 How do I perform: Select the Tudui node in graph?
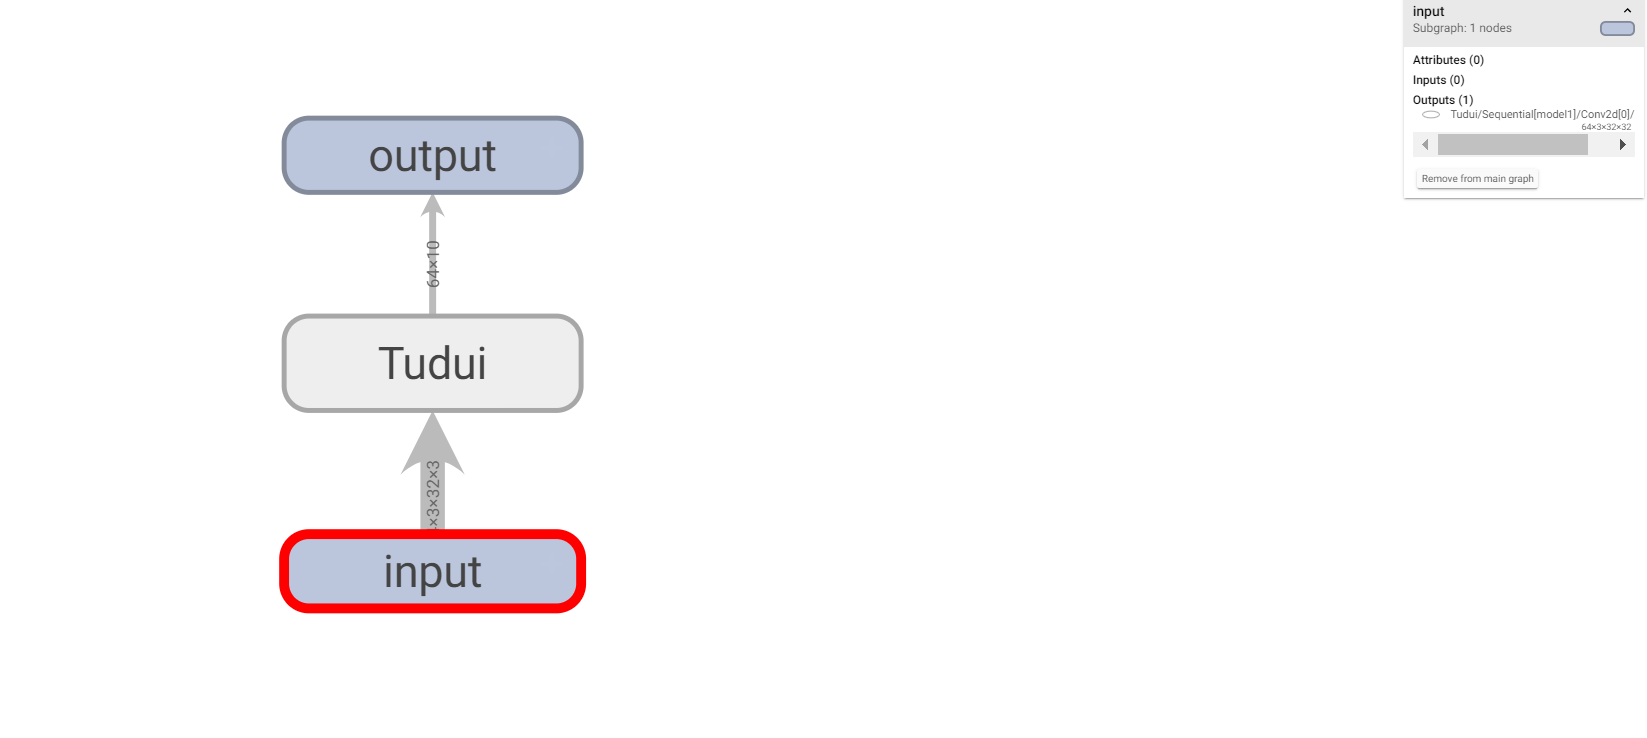(x=432, y=363)
